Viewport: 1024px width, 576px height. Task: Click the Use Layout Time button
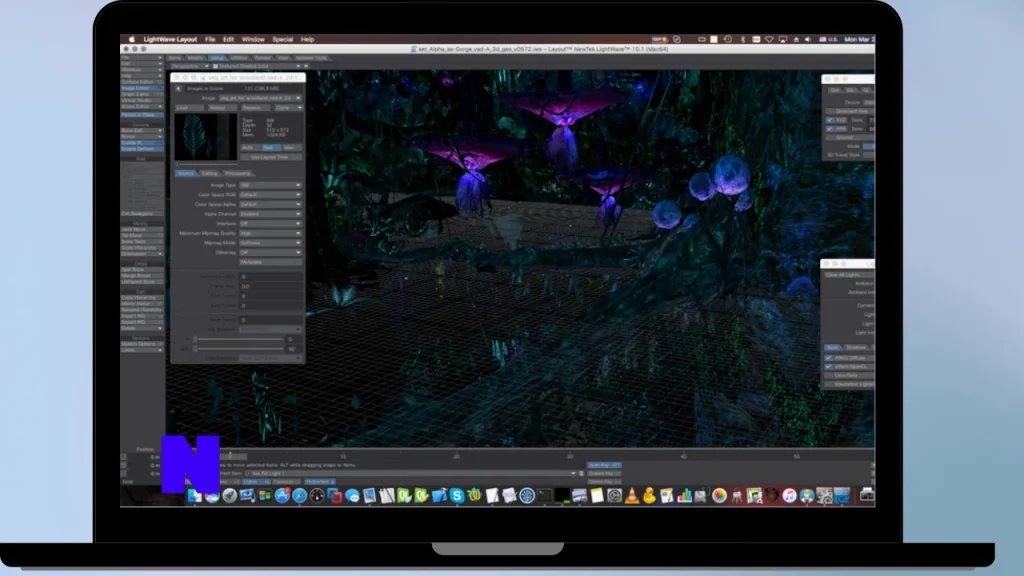click(x=270, y=157)
